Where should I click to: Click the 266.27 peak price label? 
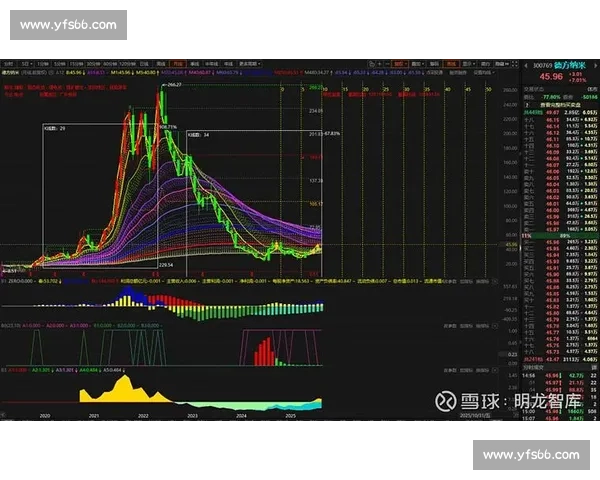pyautogui.click(x=172, y=85)
